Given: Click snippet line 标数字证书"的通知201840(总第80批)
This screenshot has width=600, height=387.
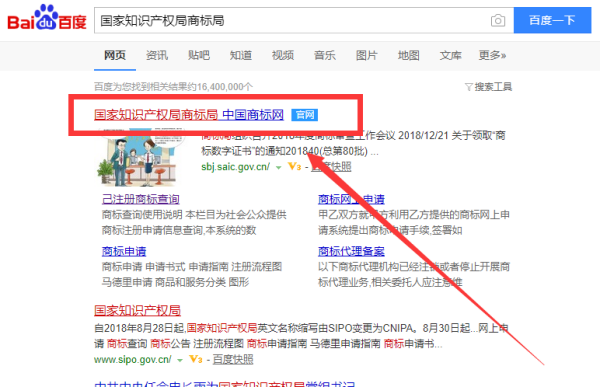Looking at the screenshot, I should tap(290, 151).
